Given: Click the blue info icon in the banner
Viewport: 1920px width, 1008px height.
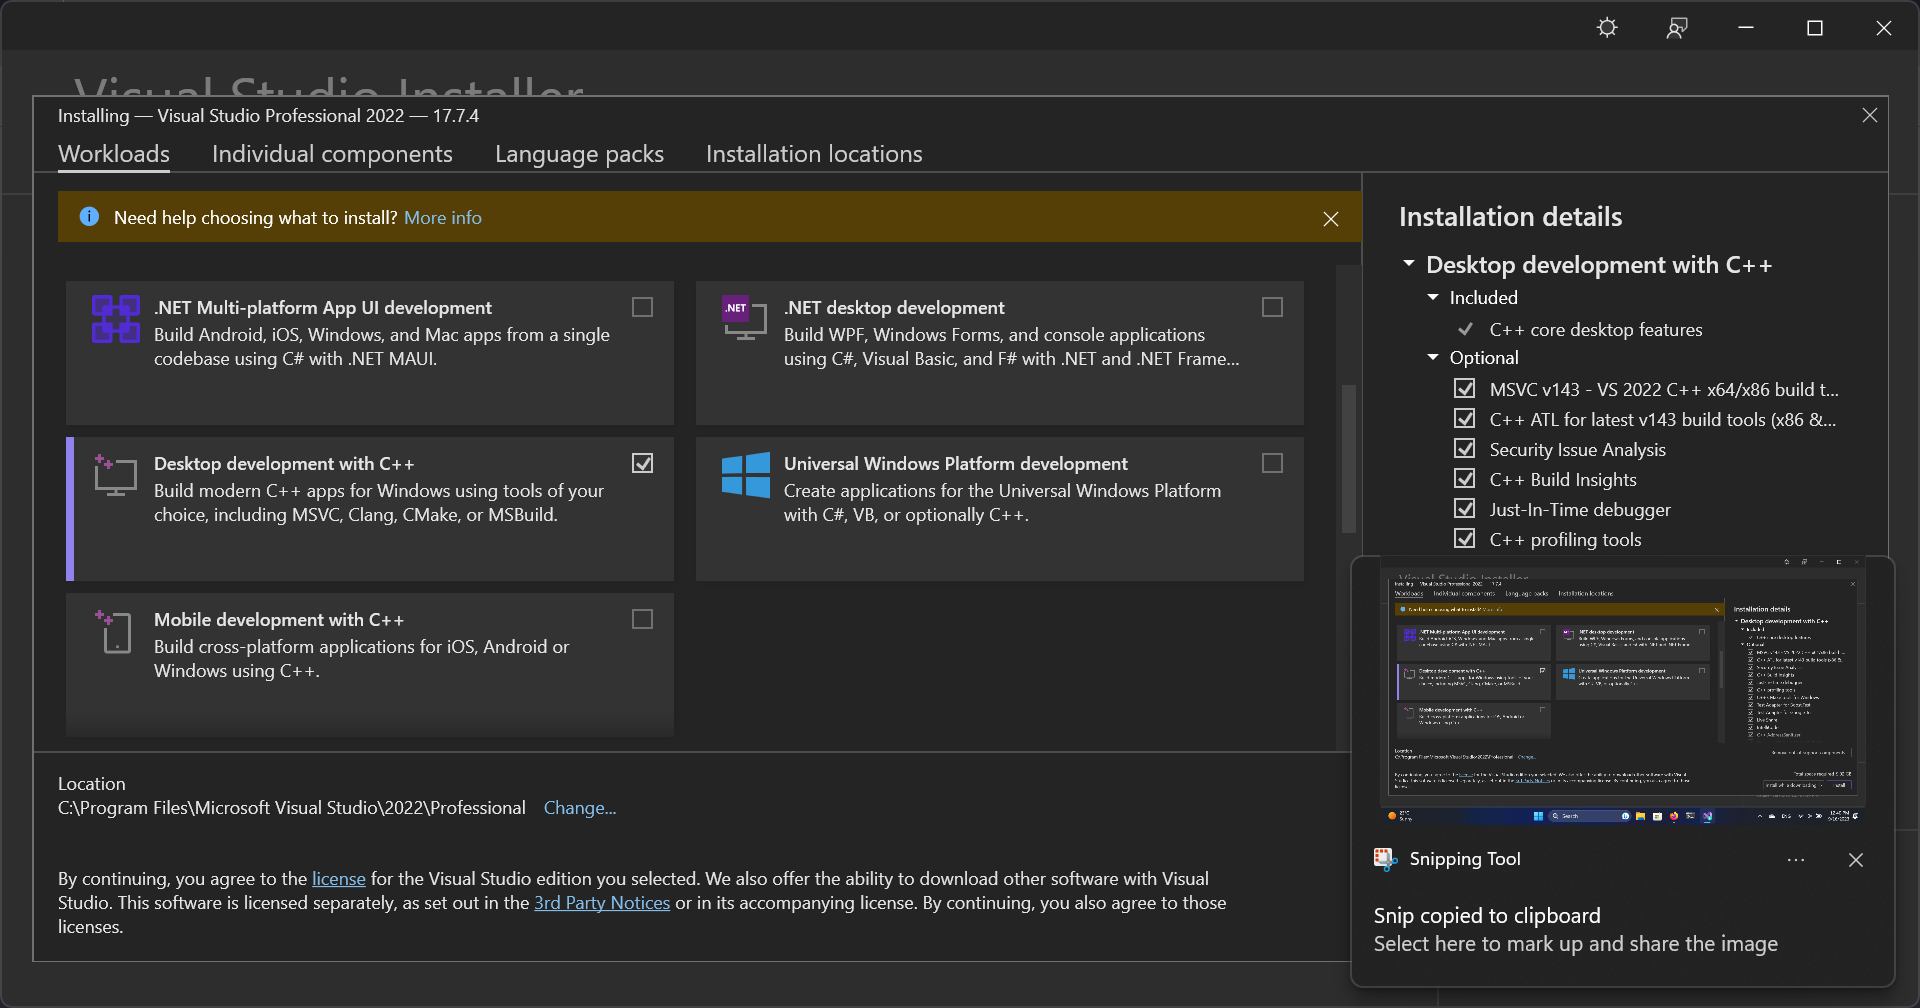Looking at the screenshot, I should [x=89, y=217].
